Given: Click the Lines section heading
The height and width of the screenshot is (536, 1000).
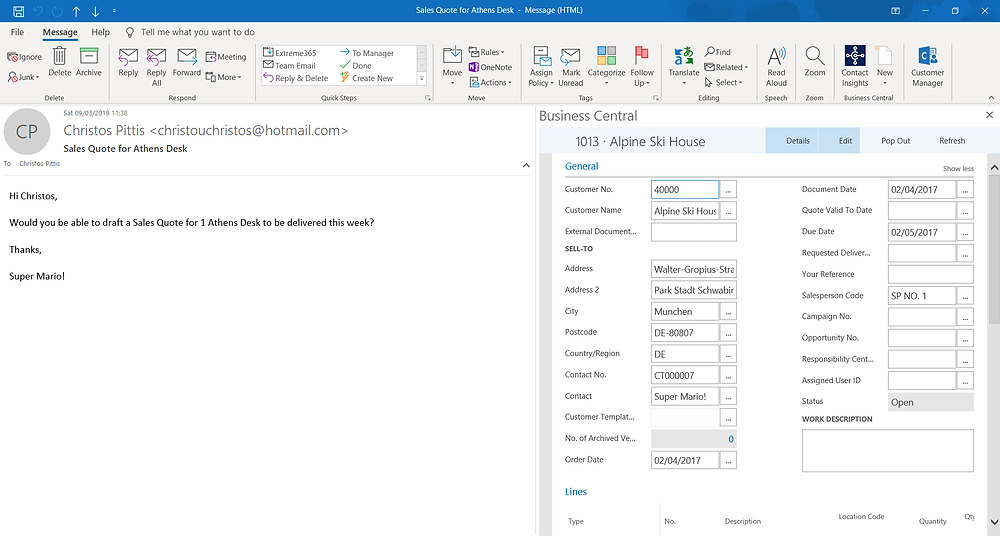Looking at the screenshot, I should tap(575, 491).
